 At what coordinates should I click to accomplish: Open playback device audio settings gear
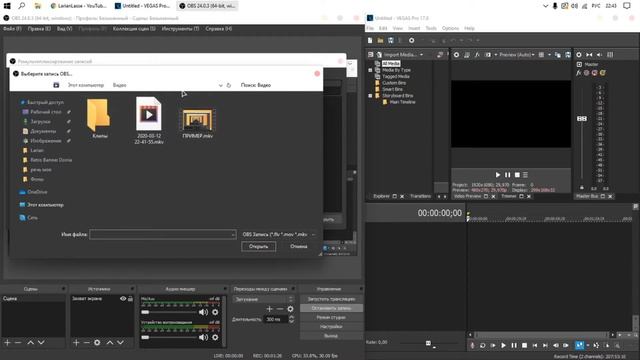point(215,338)
